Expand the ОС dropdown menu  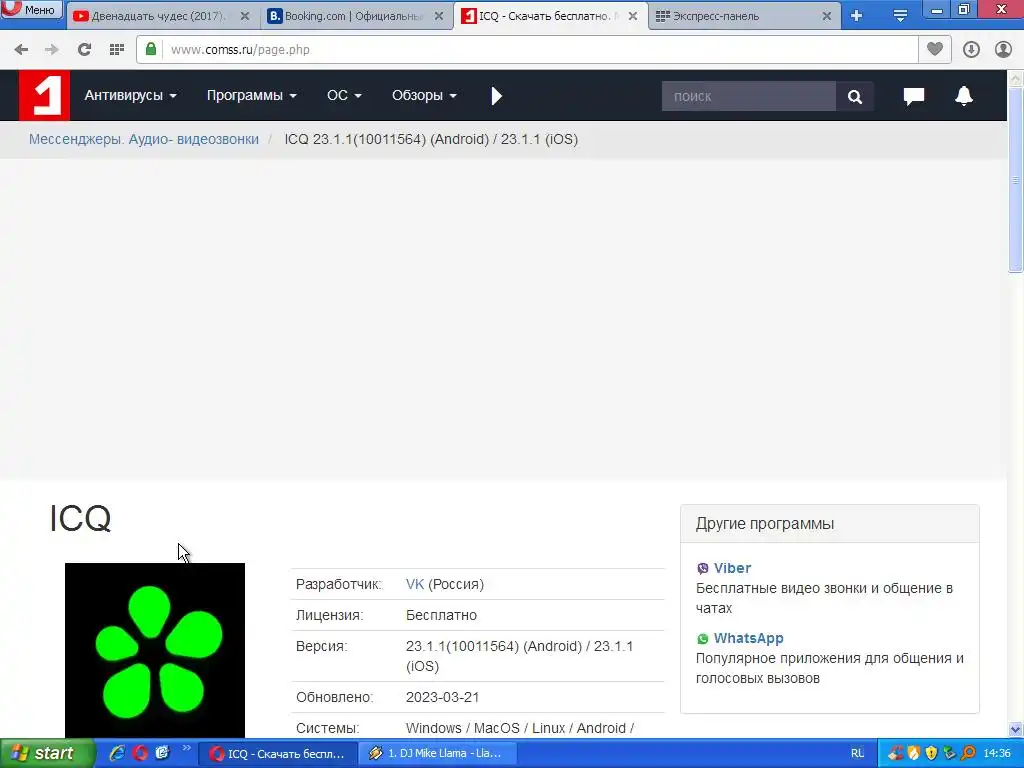point(344,95)
